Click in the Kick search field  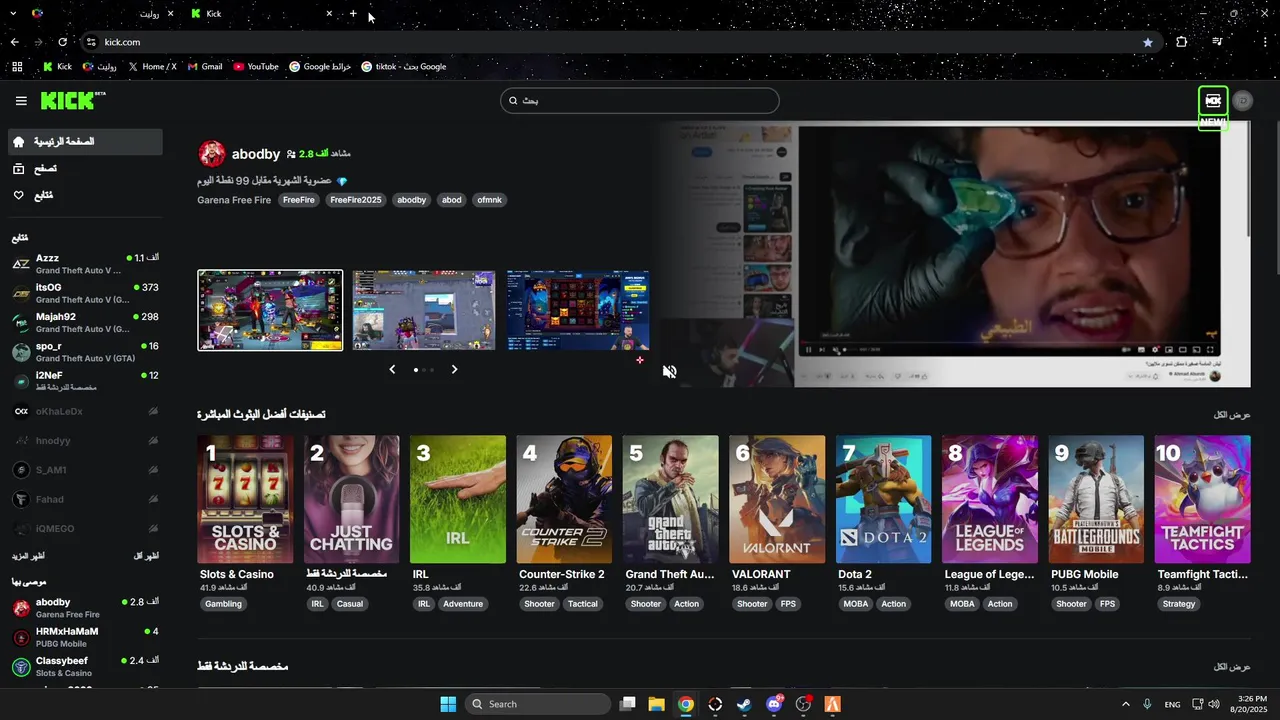(640, 100)
